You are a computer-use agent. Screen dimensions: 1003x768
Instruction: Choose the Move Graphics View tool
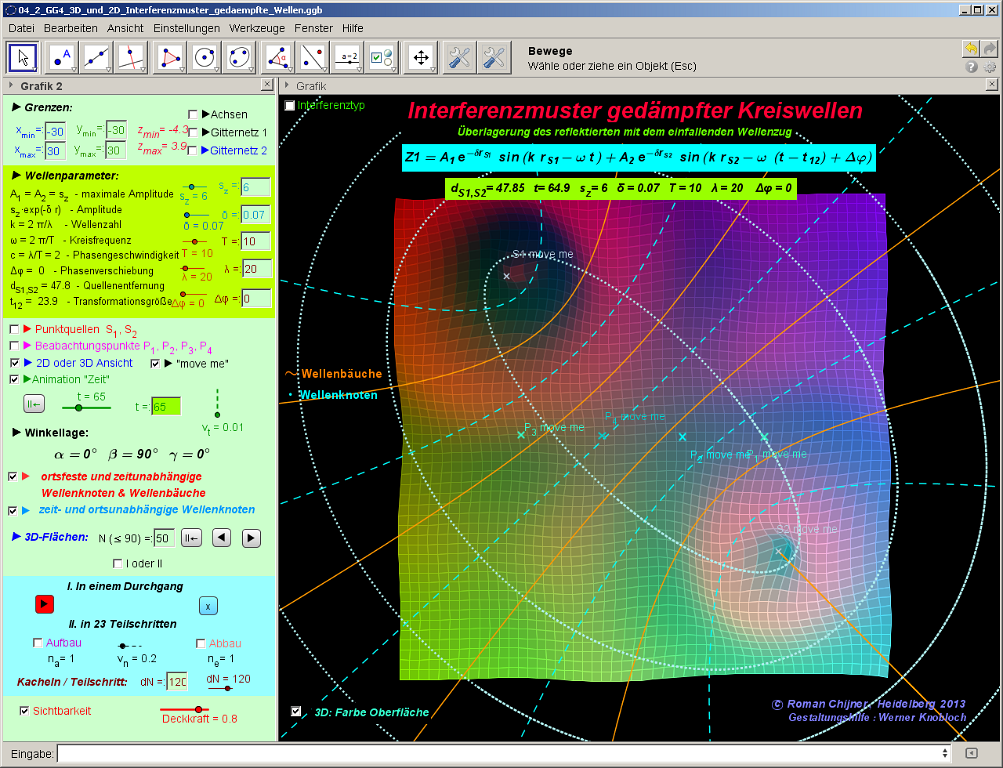click(x=421, y=58)
